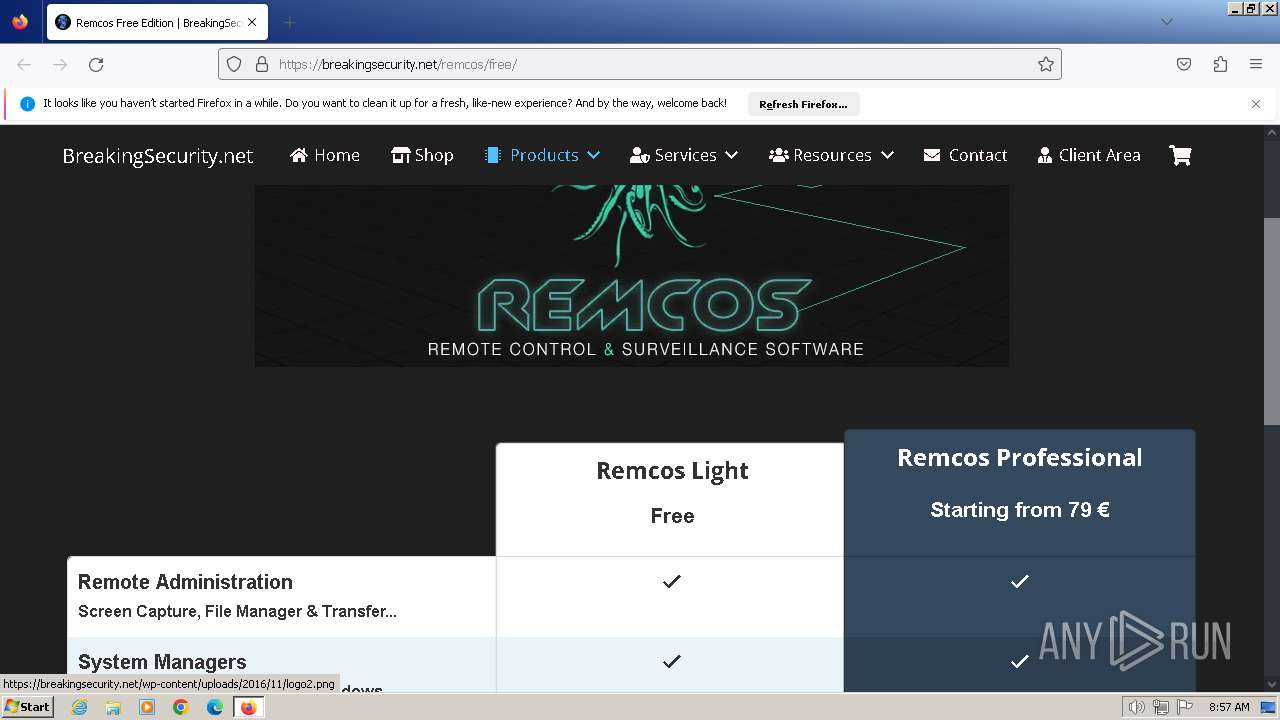Open the List all tabs dropdown arrow
Image resolution: width=1280 pixels, height=720 pixels.
[1166, 22]
